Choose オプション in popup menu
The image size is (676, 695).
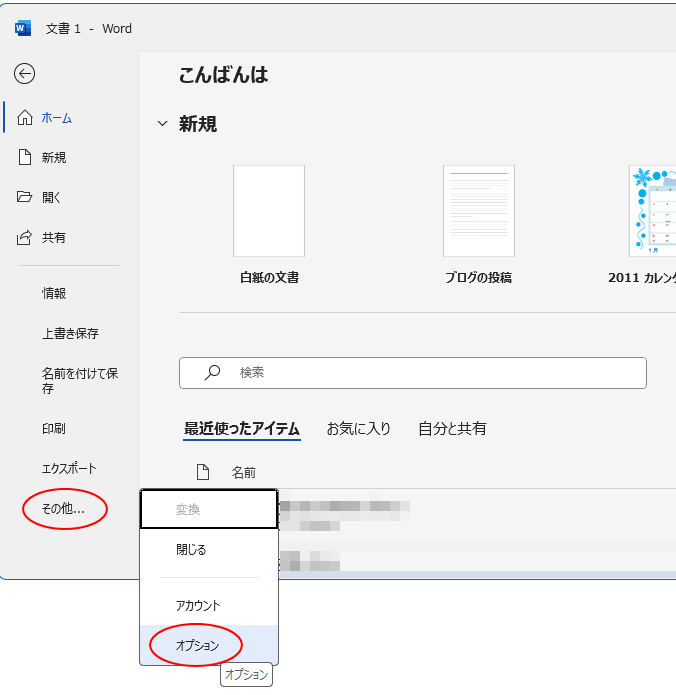(x=209, y=645)
